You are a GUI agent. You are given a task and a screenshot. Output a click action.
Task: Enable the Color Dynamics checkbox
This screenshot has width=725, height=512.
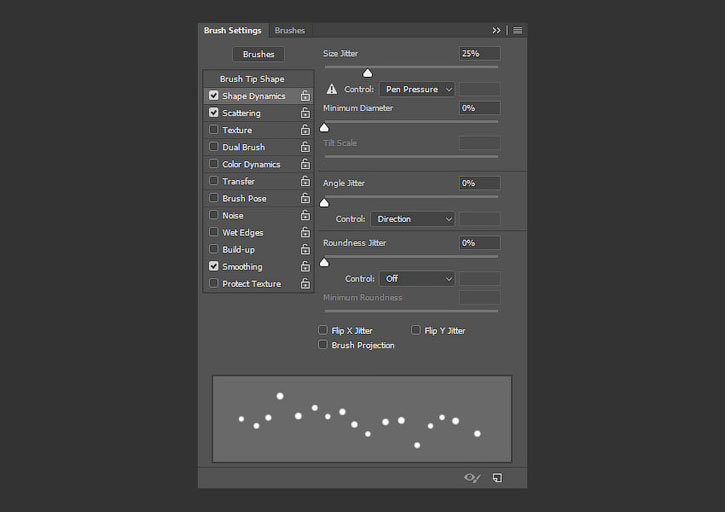(x=214, y=164)
